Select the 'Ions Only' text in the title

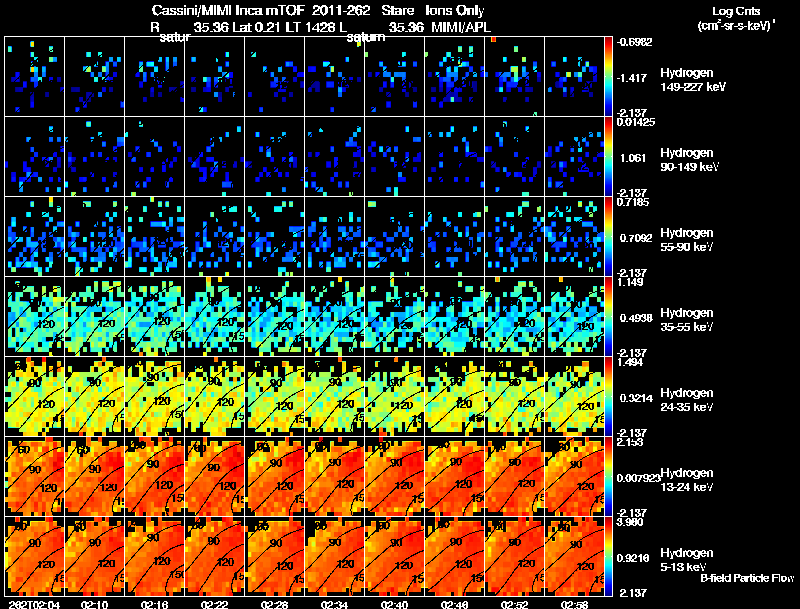(x=455, y=10)
